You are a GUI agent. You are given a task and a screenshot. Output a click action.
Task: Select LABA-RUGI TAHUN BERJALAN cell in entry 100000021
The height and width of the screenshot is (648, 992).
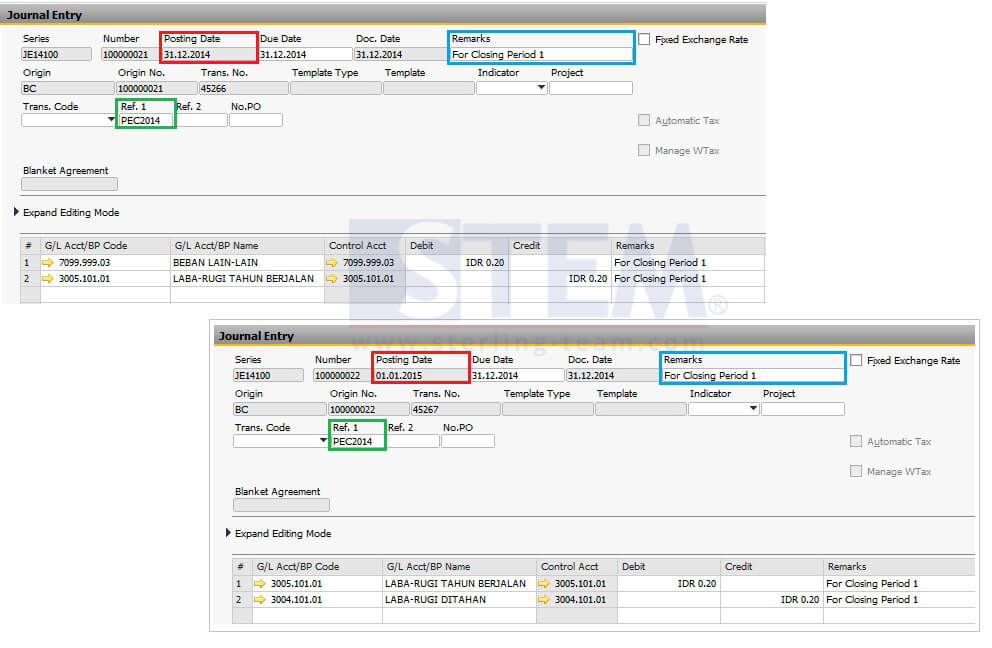tap(247, 278)
